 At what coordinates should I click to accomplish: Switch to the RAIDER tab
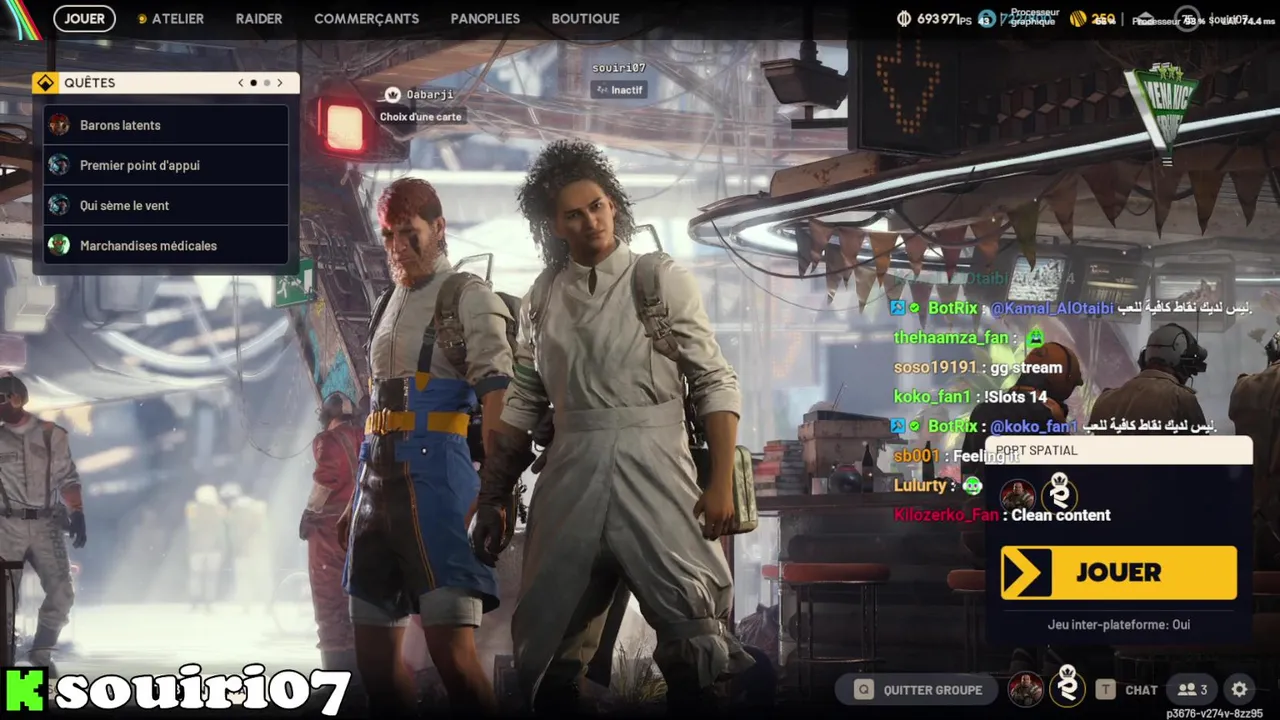[x=259, y=19]
